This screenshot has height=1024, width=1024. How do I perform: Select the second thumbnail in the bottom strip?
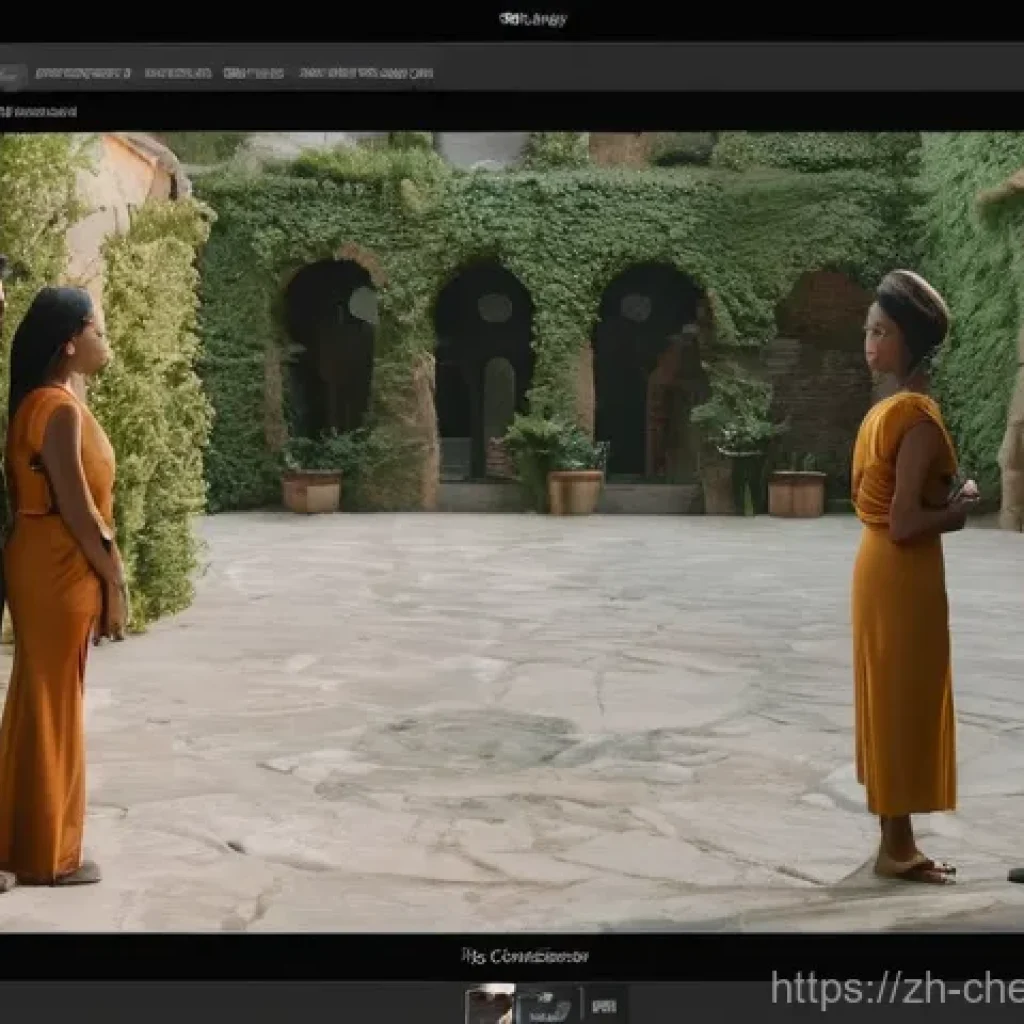(545, 1004)
